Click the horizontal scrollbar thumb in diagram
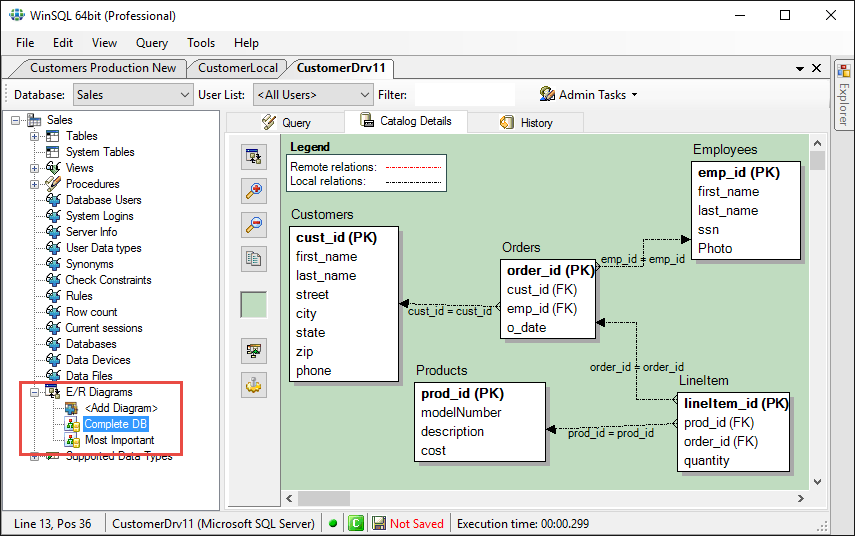Screen dimensions: 855x536 click(x=324, y=498)
